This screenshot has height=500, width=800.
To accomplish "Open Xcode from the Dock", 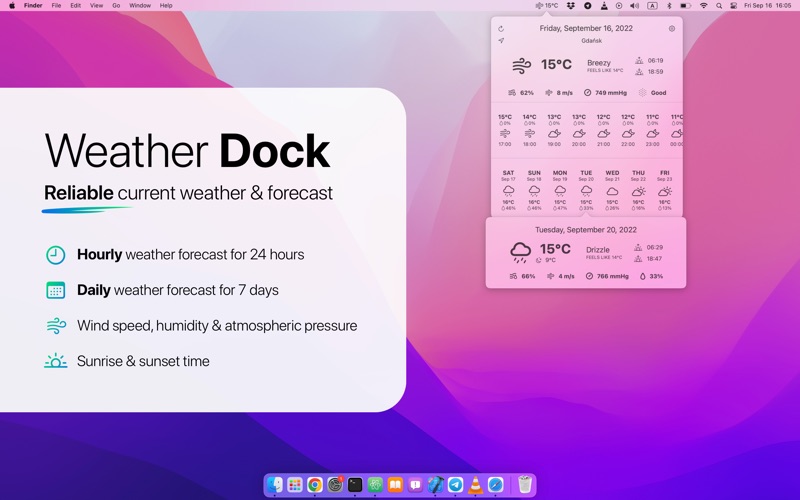I will coord(435,485).
